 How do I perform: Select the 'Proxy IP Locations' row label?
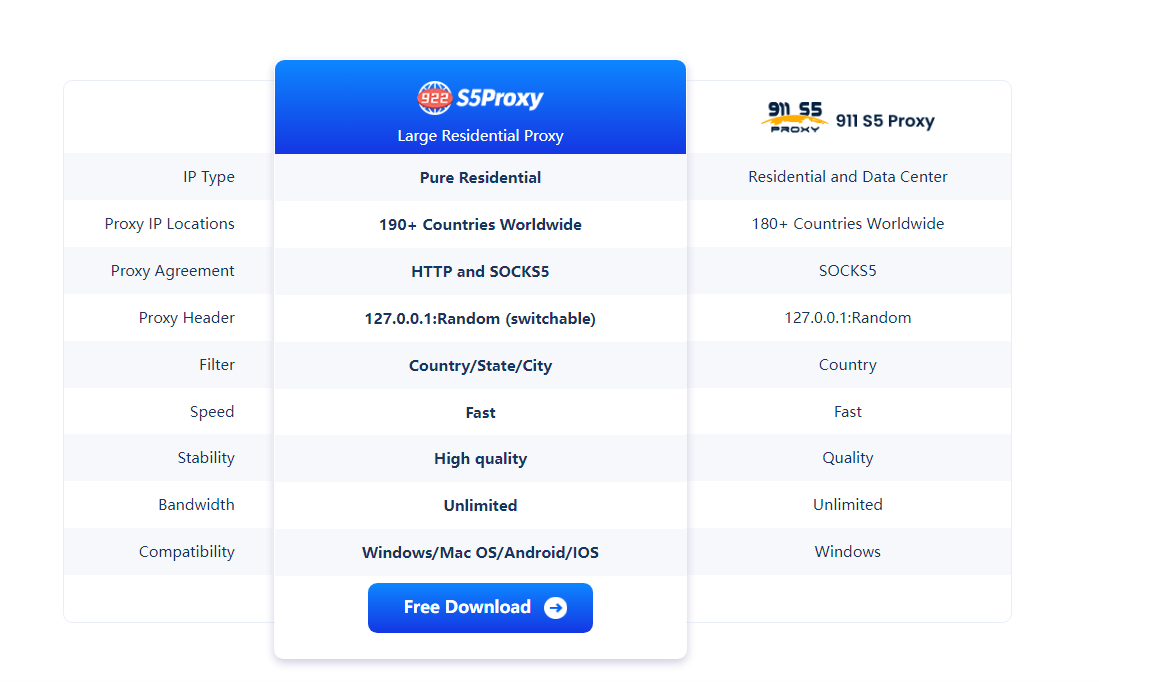click(x=169, y=224)
